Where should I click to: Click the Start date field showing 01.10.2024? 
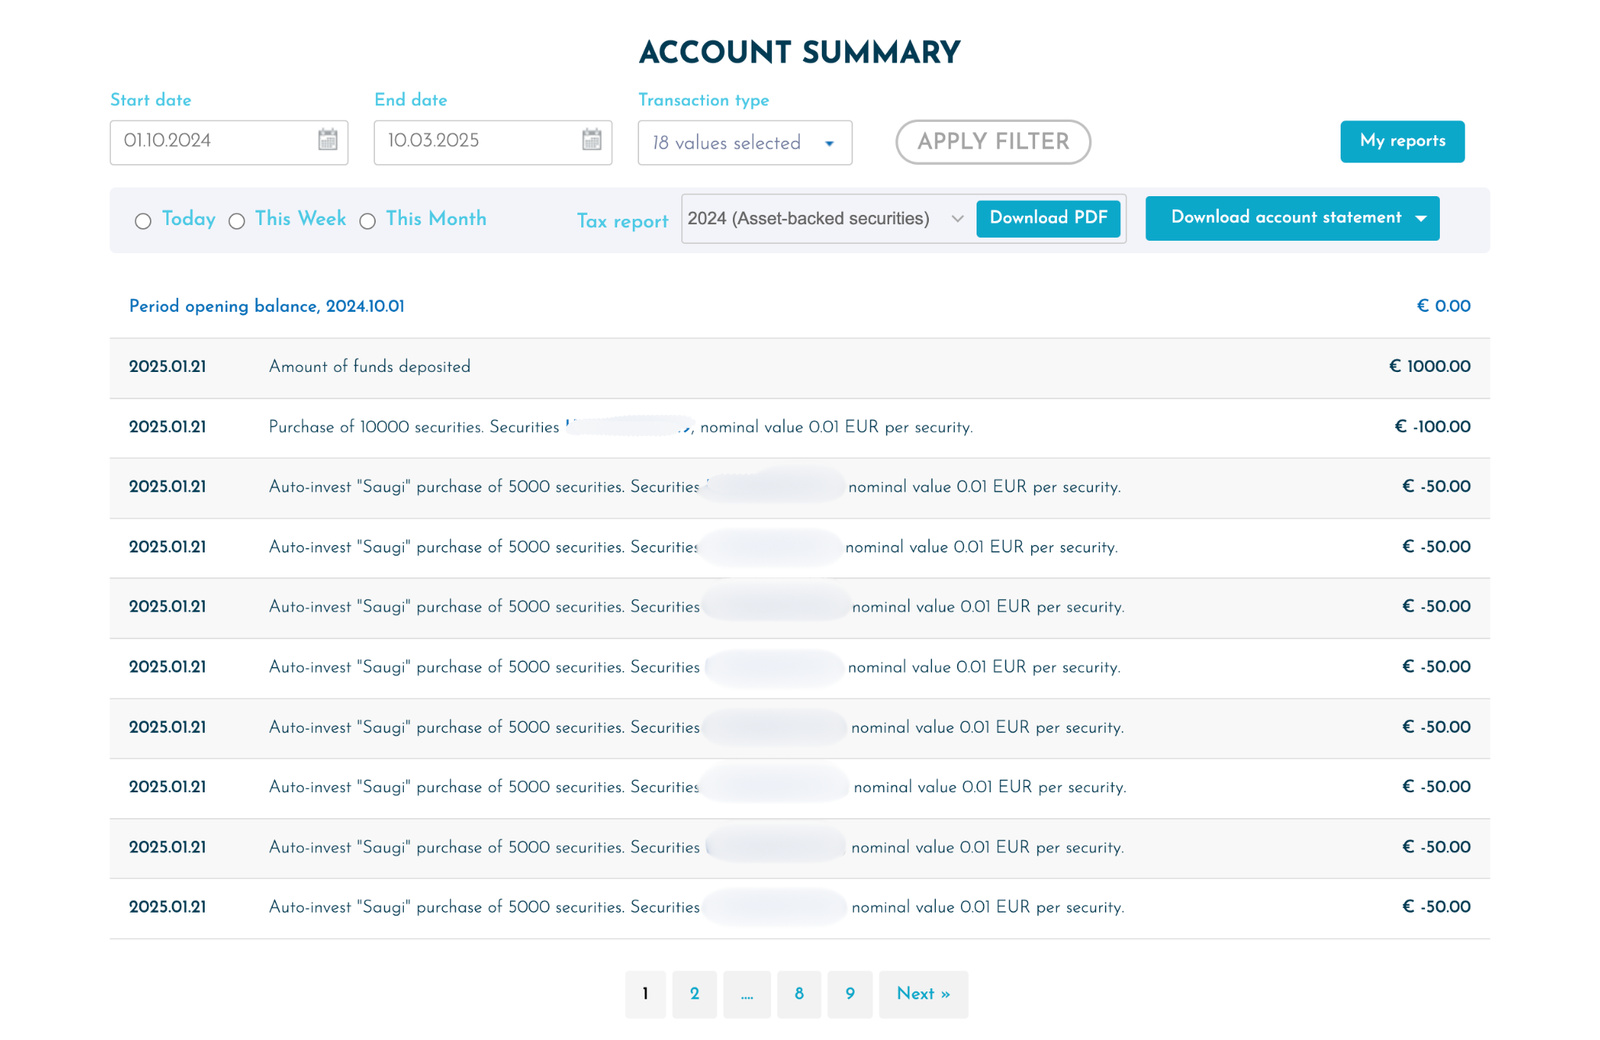pyautogui.click(x=229, y=142)
